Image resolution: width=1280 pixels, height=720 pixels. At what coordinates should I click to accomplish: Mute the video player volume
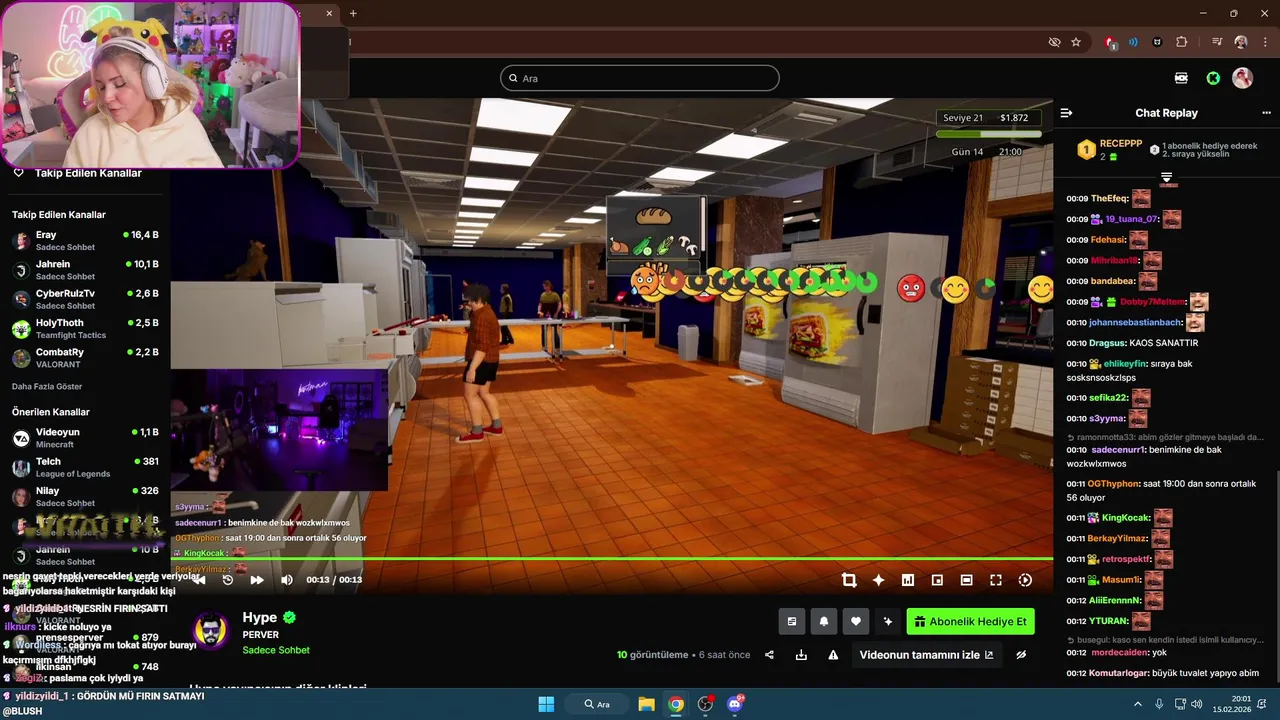(287, 580)
